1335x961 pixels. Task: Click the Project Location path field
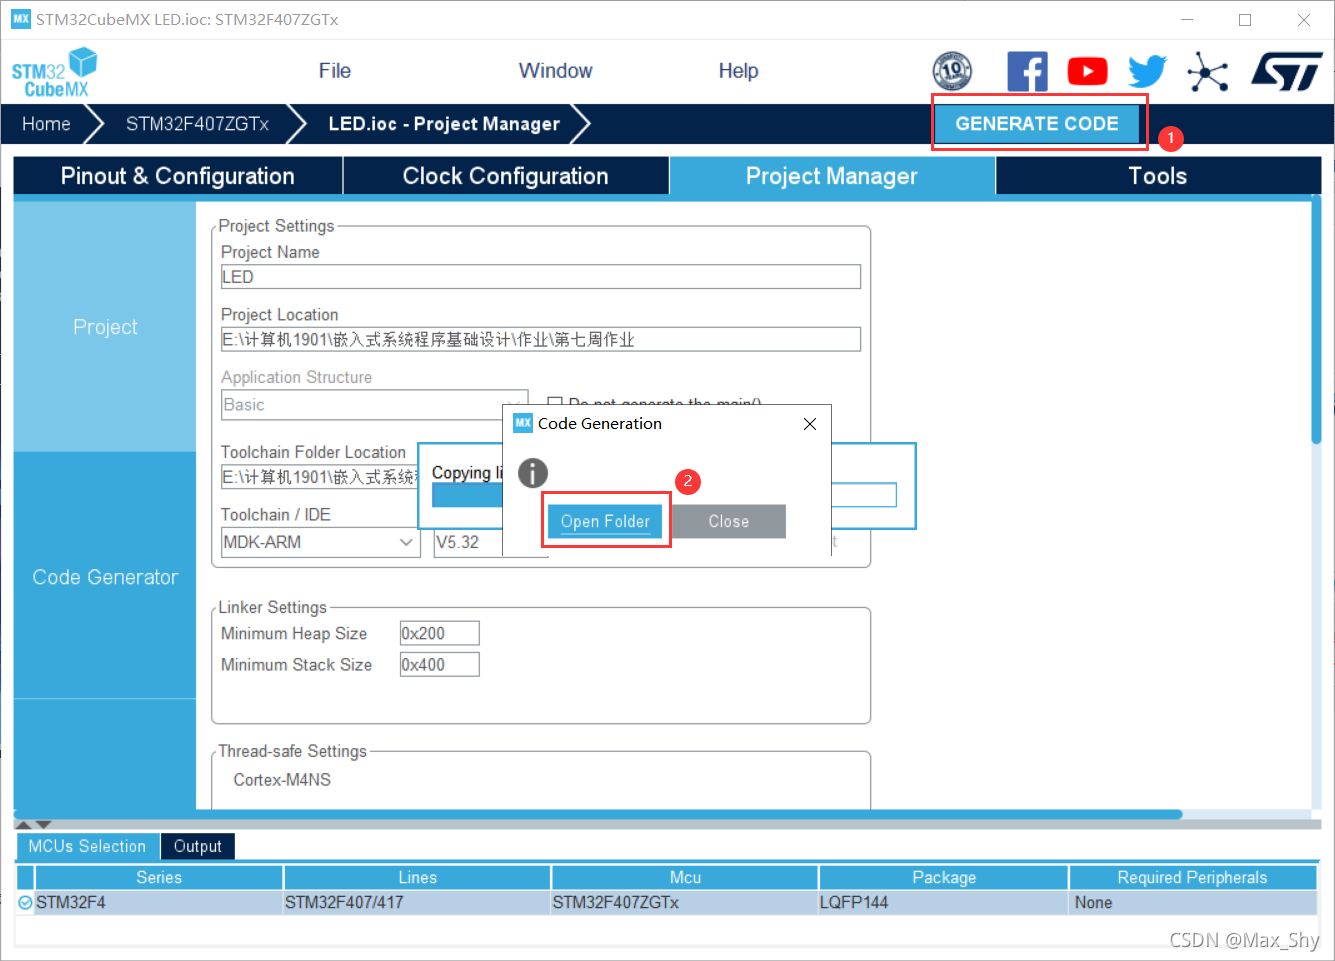541,340
